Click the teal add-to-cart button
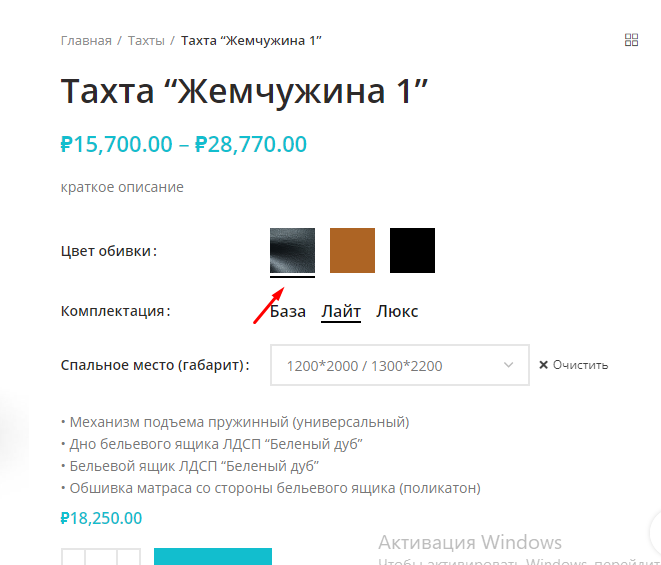 [x=213, y=557]
